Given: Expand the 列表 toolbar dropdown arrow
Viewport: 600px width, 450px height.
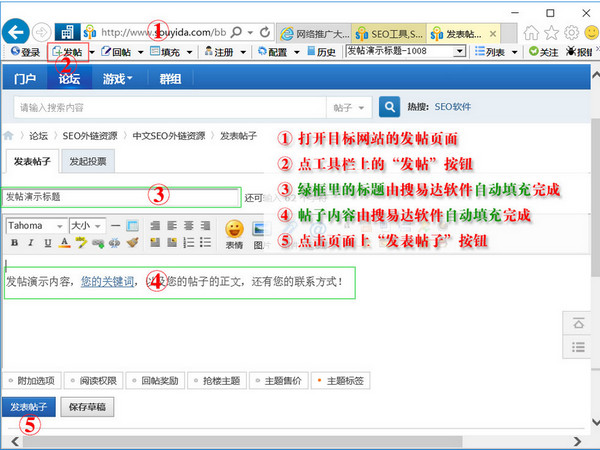Looking at the screenshot, I should (x=515, y=52).
